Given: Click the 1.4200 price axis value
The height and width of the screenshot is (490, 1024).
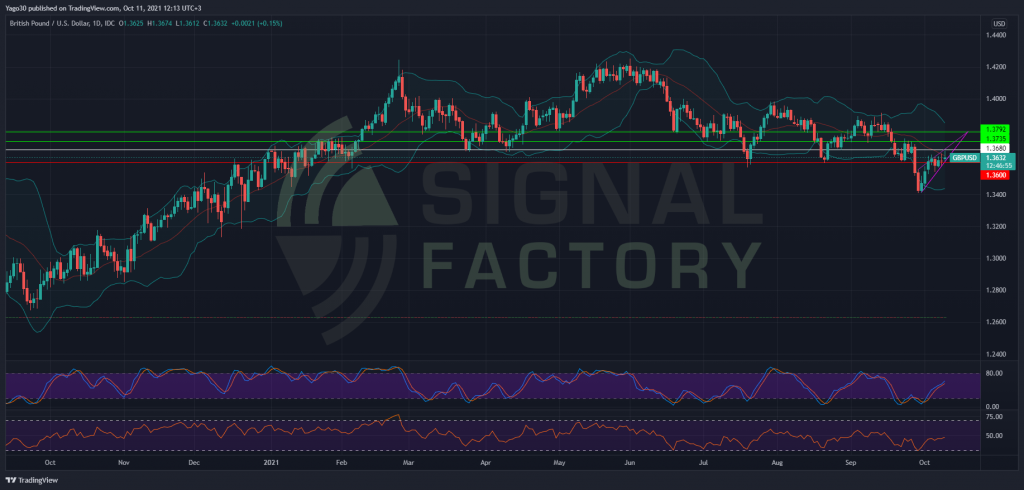Looking at the screenshot, I should (996, 67).
